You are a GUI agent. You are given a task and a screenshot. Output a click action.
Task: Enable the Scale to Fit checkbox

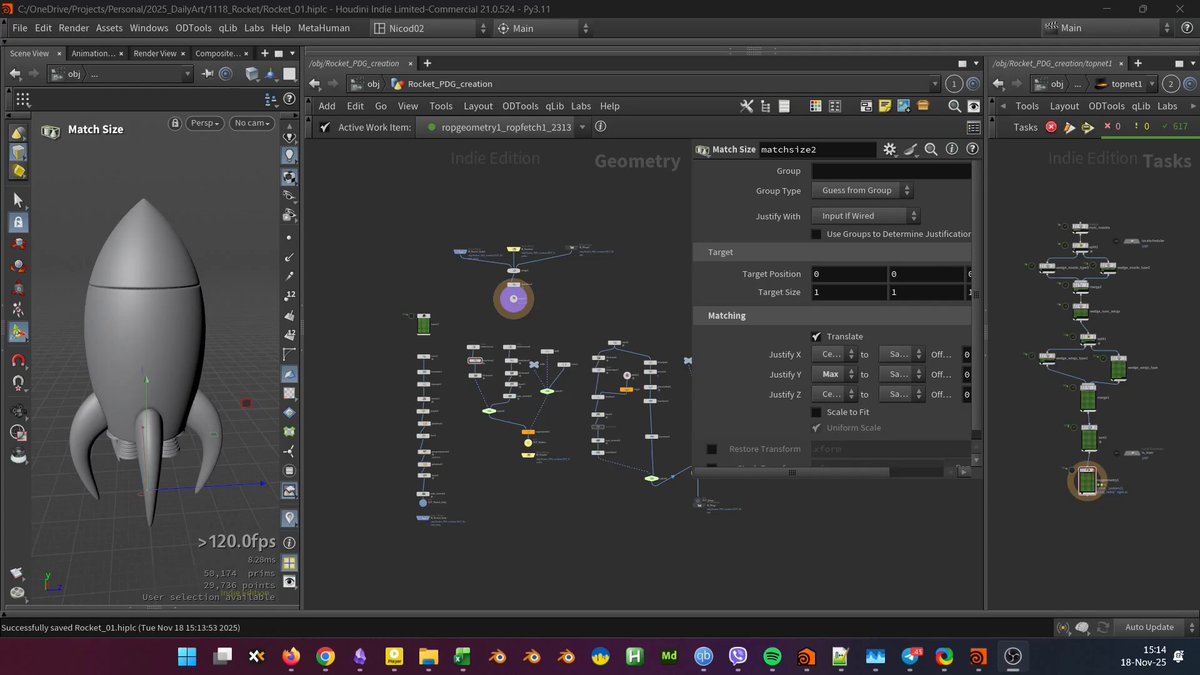[x=817, y=412]
